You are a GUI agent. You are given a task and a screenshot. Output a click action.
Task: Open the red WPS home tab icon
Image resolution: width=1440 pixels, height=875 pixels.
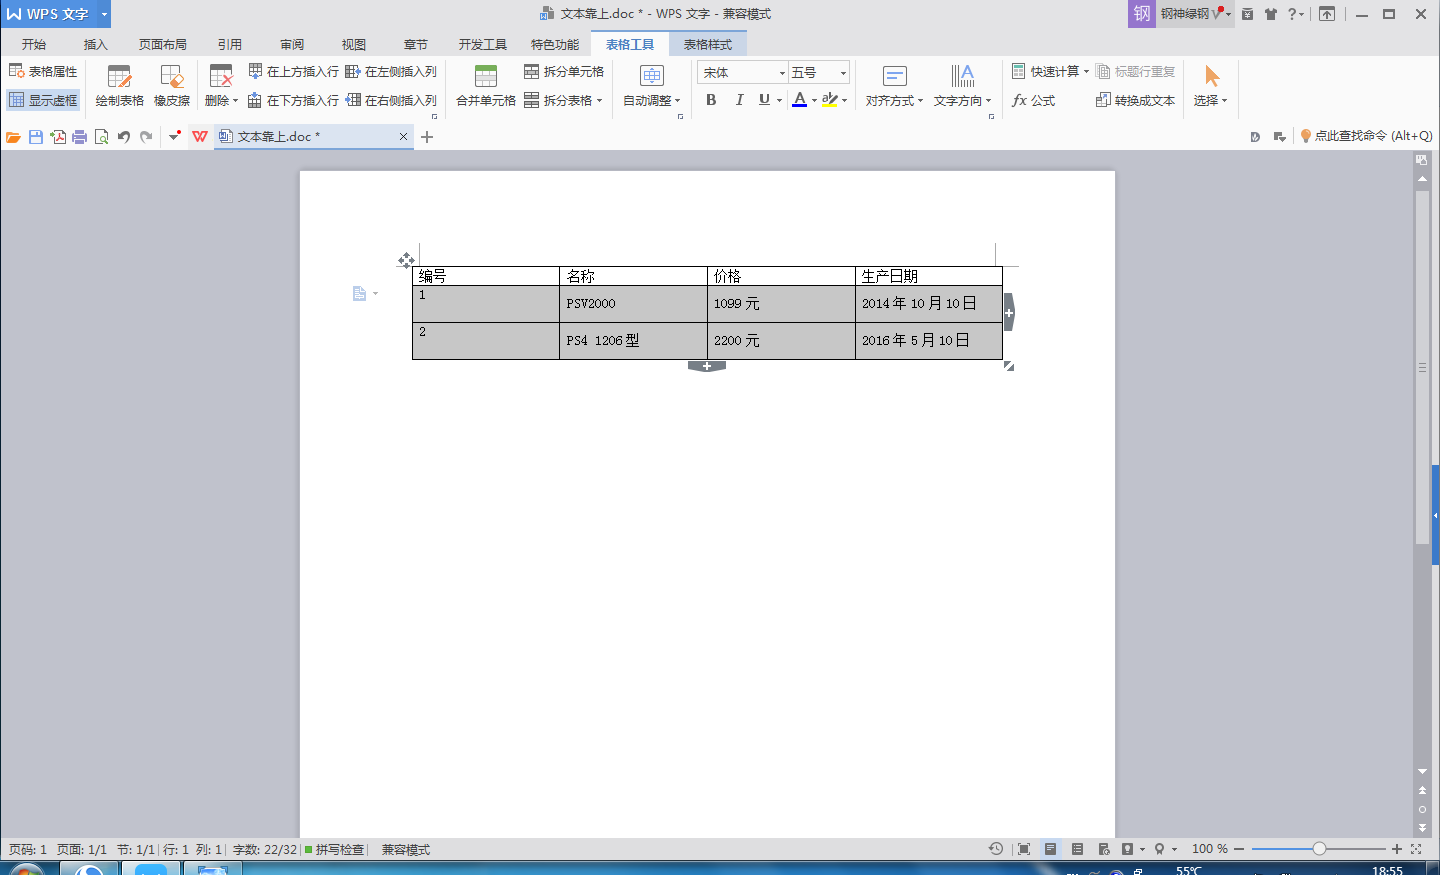tap(200, 137)
